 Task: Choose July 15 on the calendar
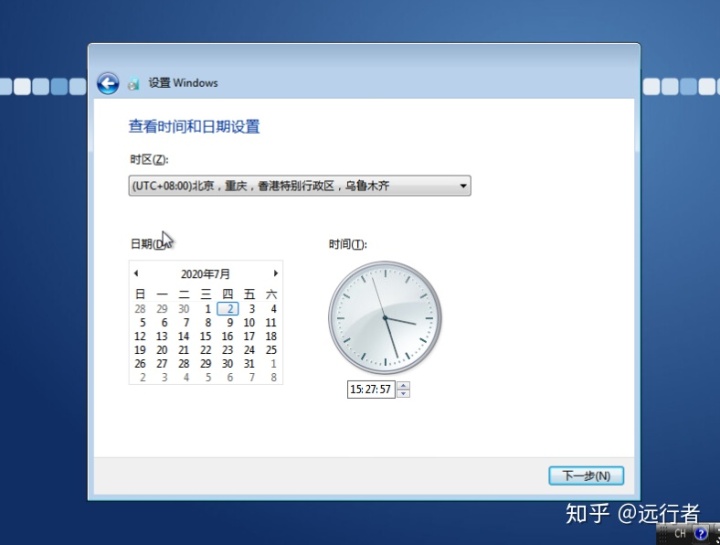[x=205, y=337]
